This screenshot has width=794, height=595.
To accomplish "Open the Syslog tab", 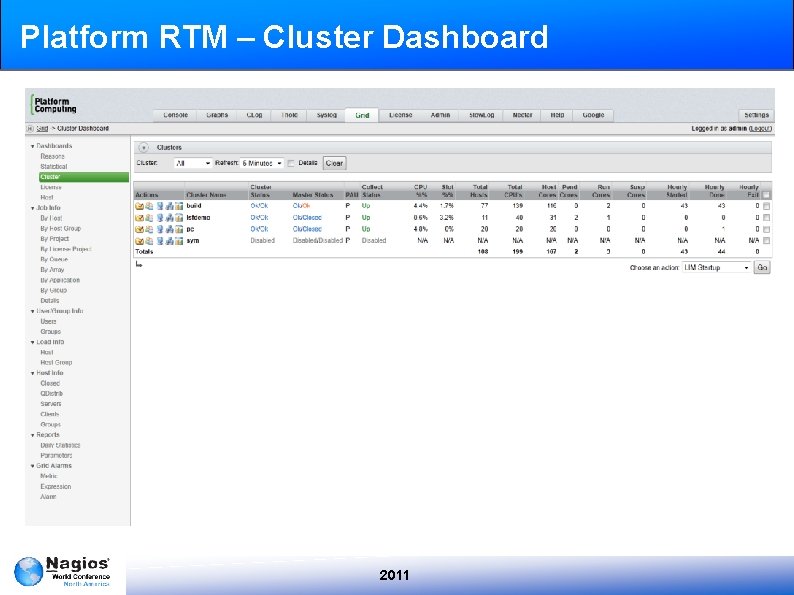I will [326, 115].
